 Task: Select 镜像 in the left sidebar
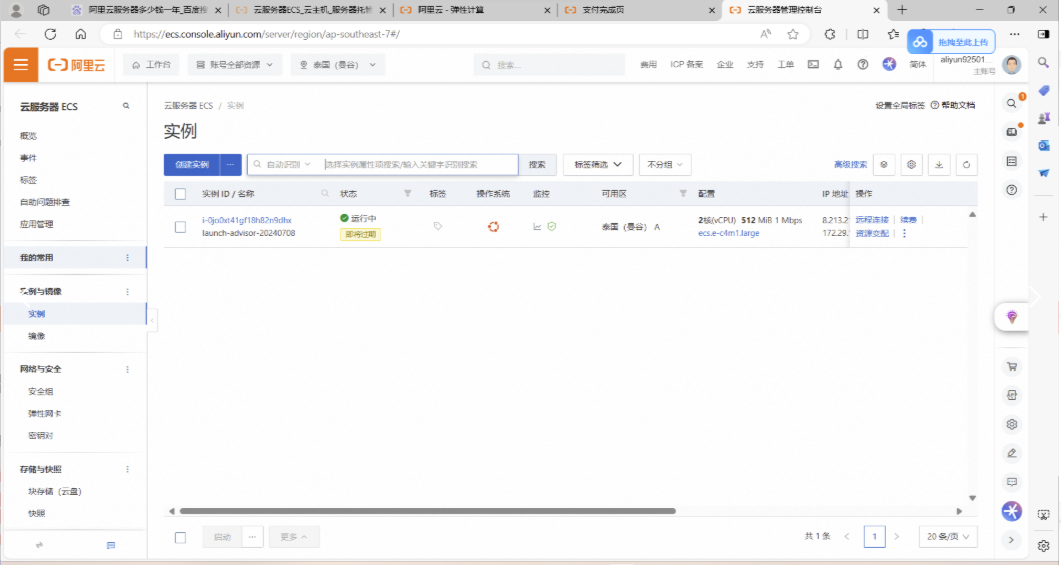click(x=36, y=336)
